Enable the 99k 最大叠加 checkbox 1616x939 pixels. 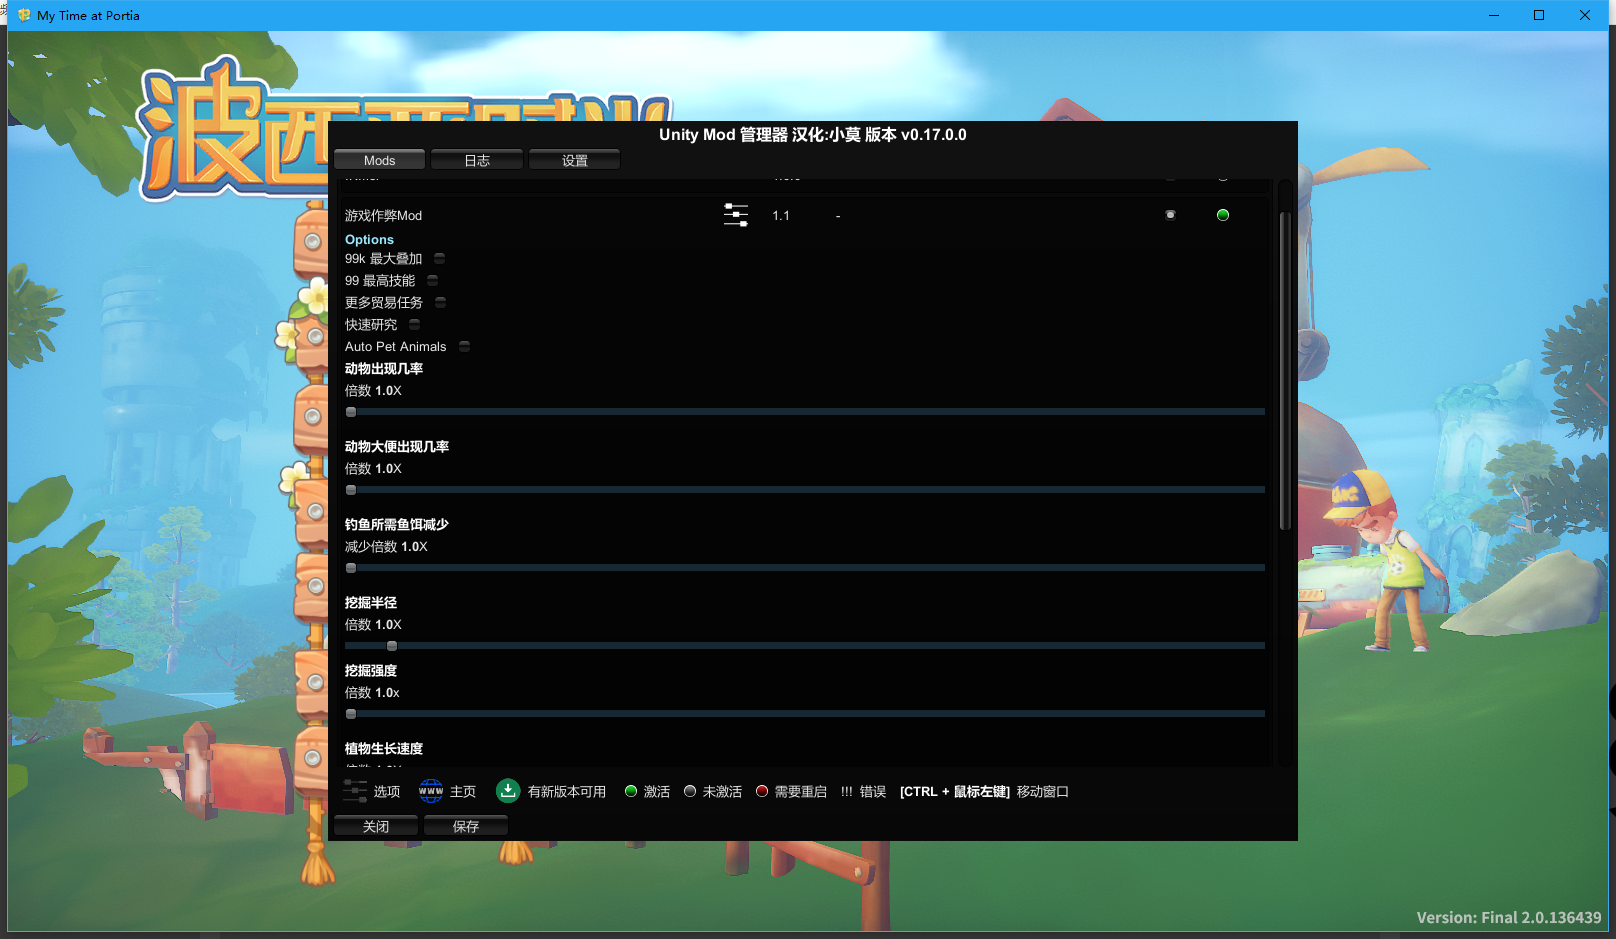click(x=439, y=259)
